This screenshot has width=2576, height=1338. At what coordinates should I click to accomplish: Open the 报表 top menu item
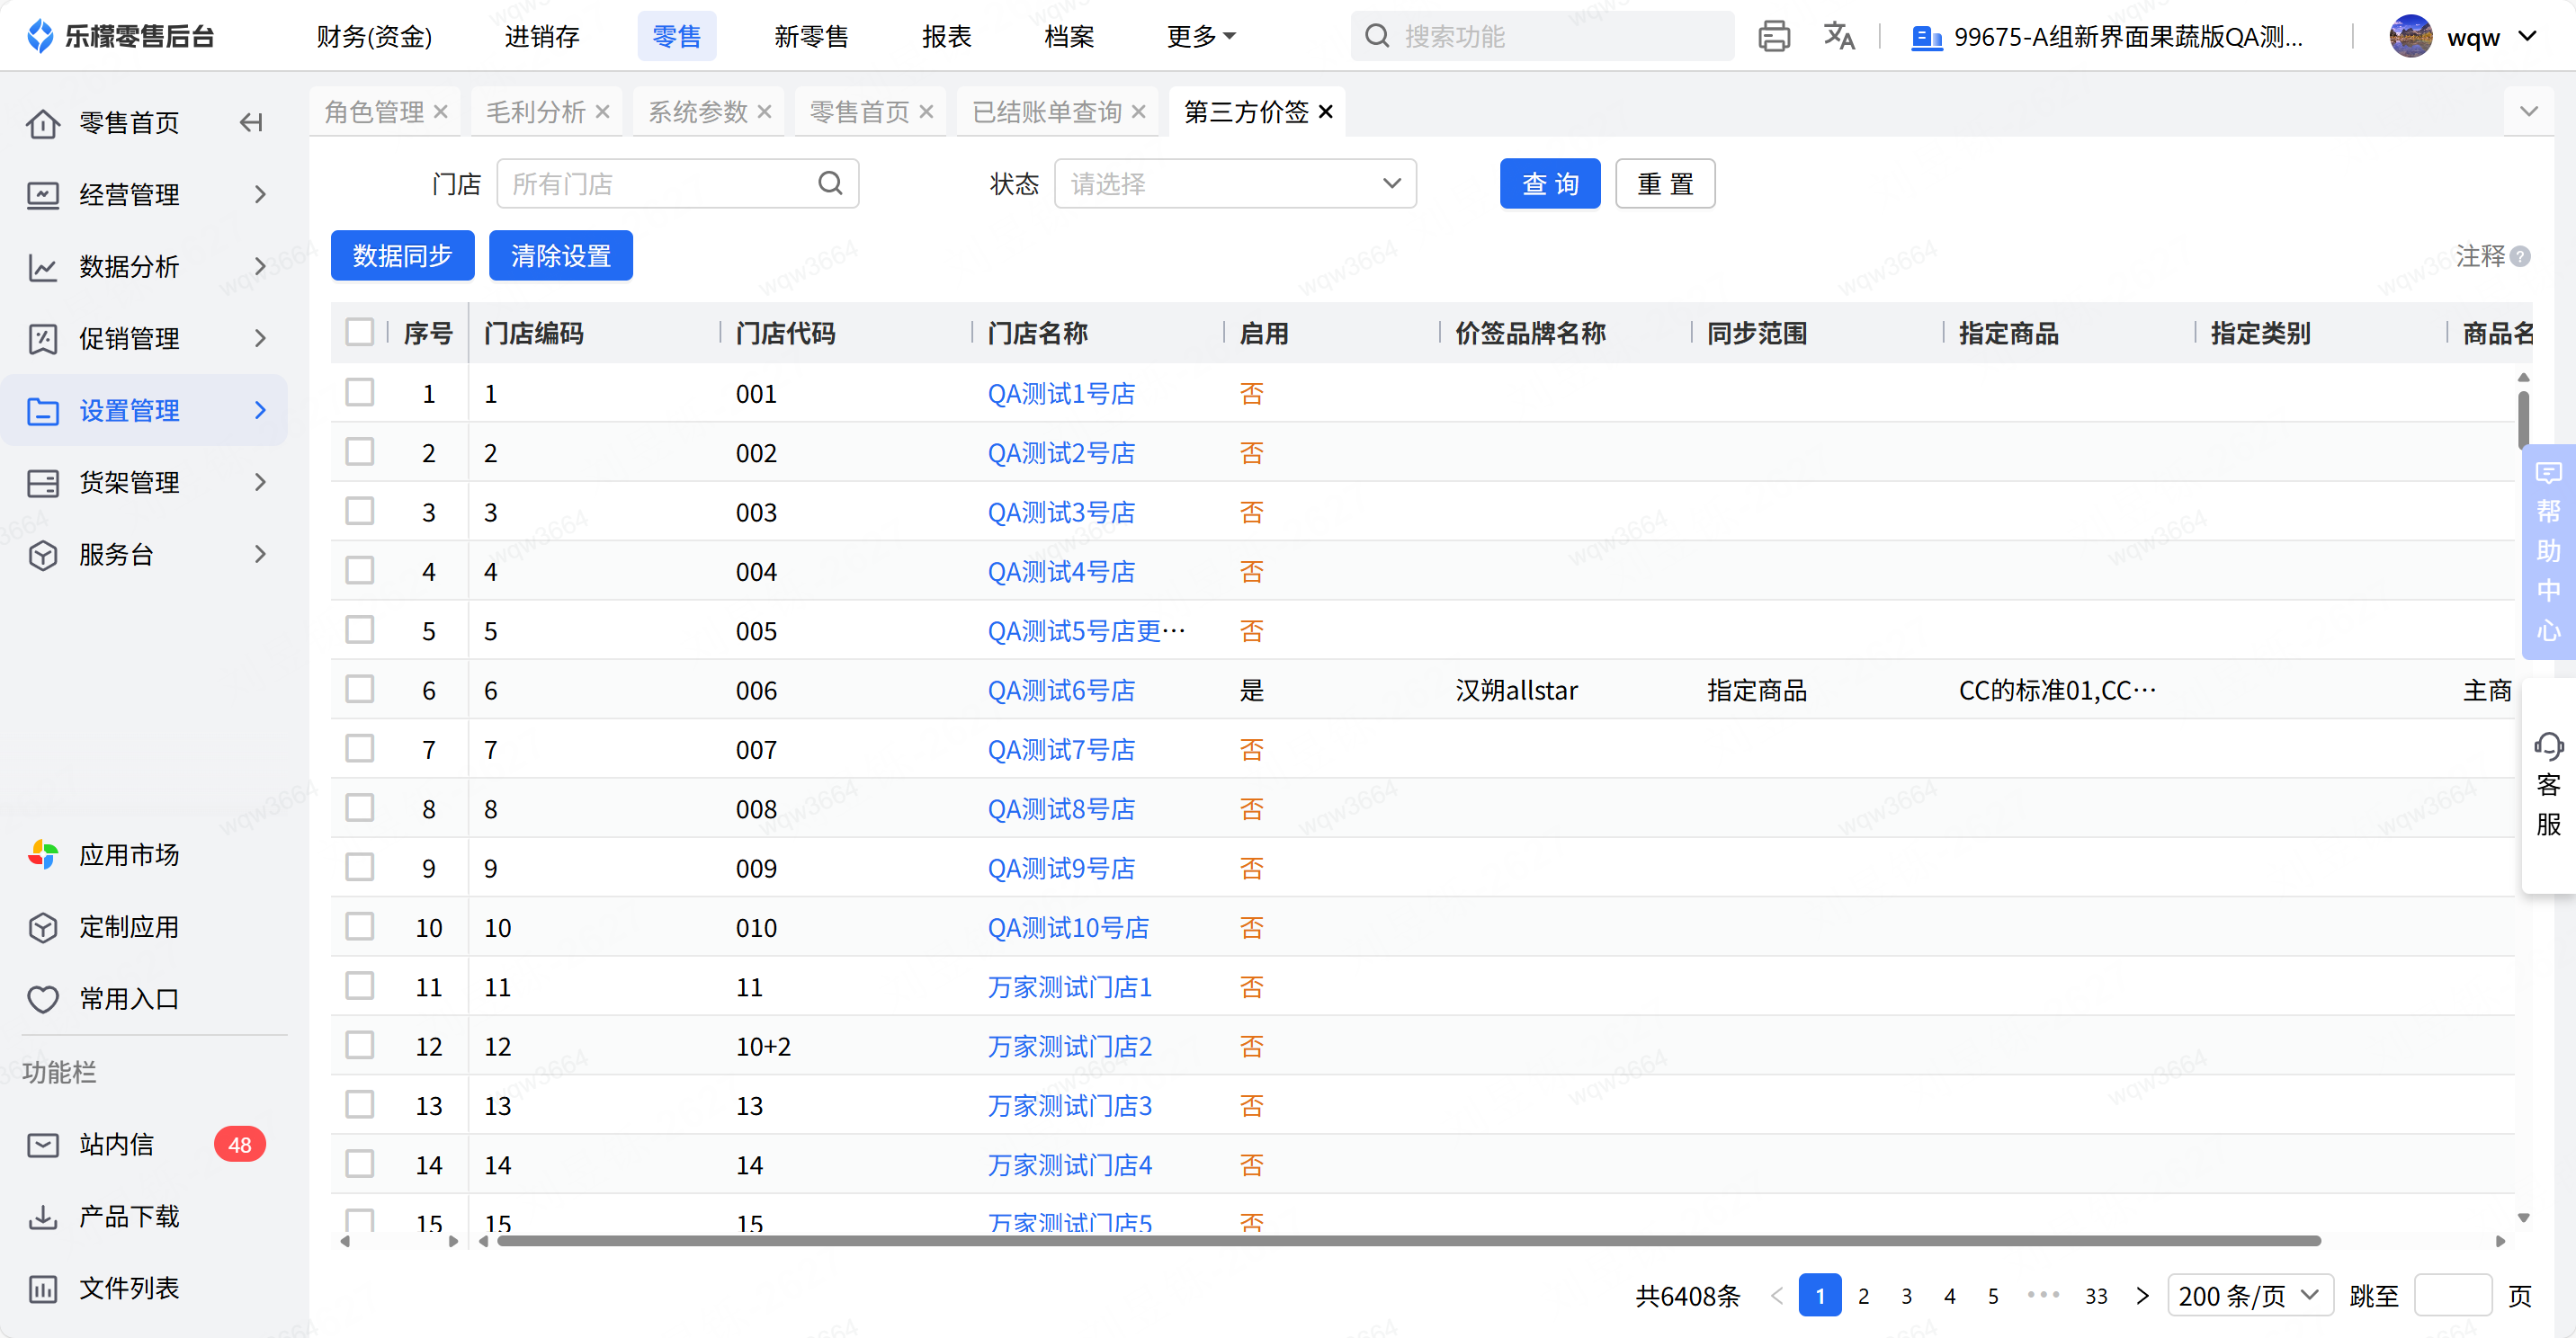(946, 37)
